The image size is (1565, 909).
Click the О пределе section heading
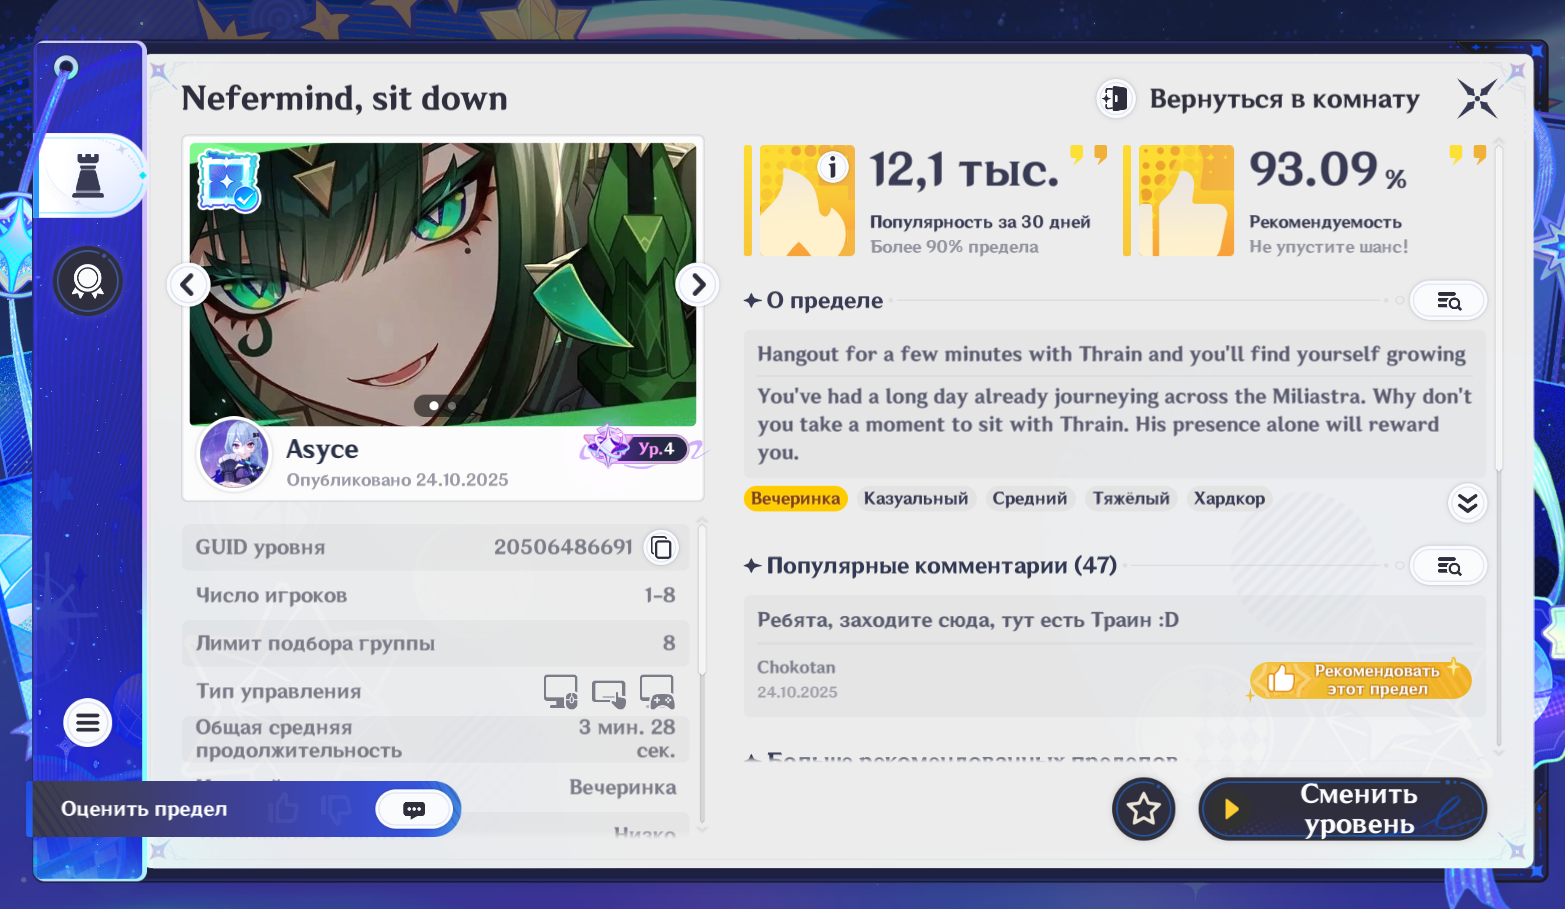click(x=825, y=301)
